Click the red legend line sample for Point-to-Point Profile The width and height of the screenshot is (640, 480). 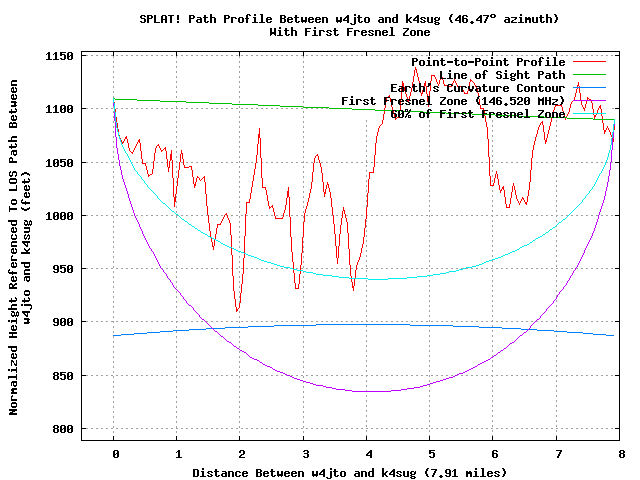[x=589, y=62]
